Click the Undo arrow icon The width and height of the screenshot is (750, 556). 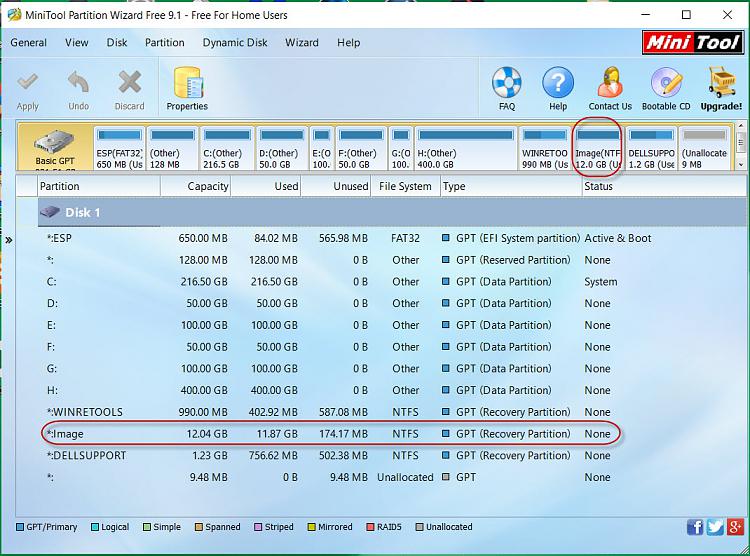click(x=78, y=82)
